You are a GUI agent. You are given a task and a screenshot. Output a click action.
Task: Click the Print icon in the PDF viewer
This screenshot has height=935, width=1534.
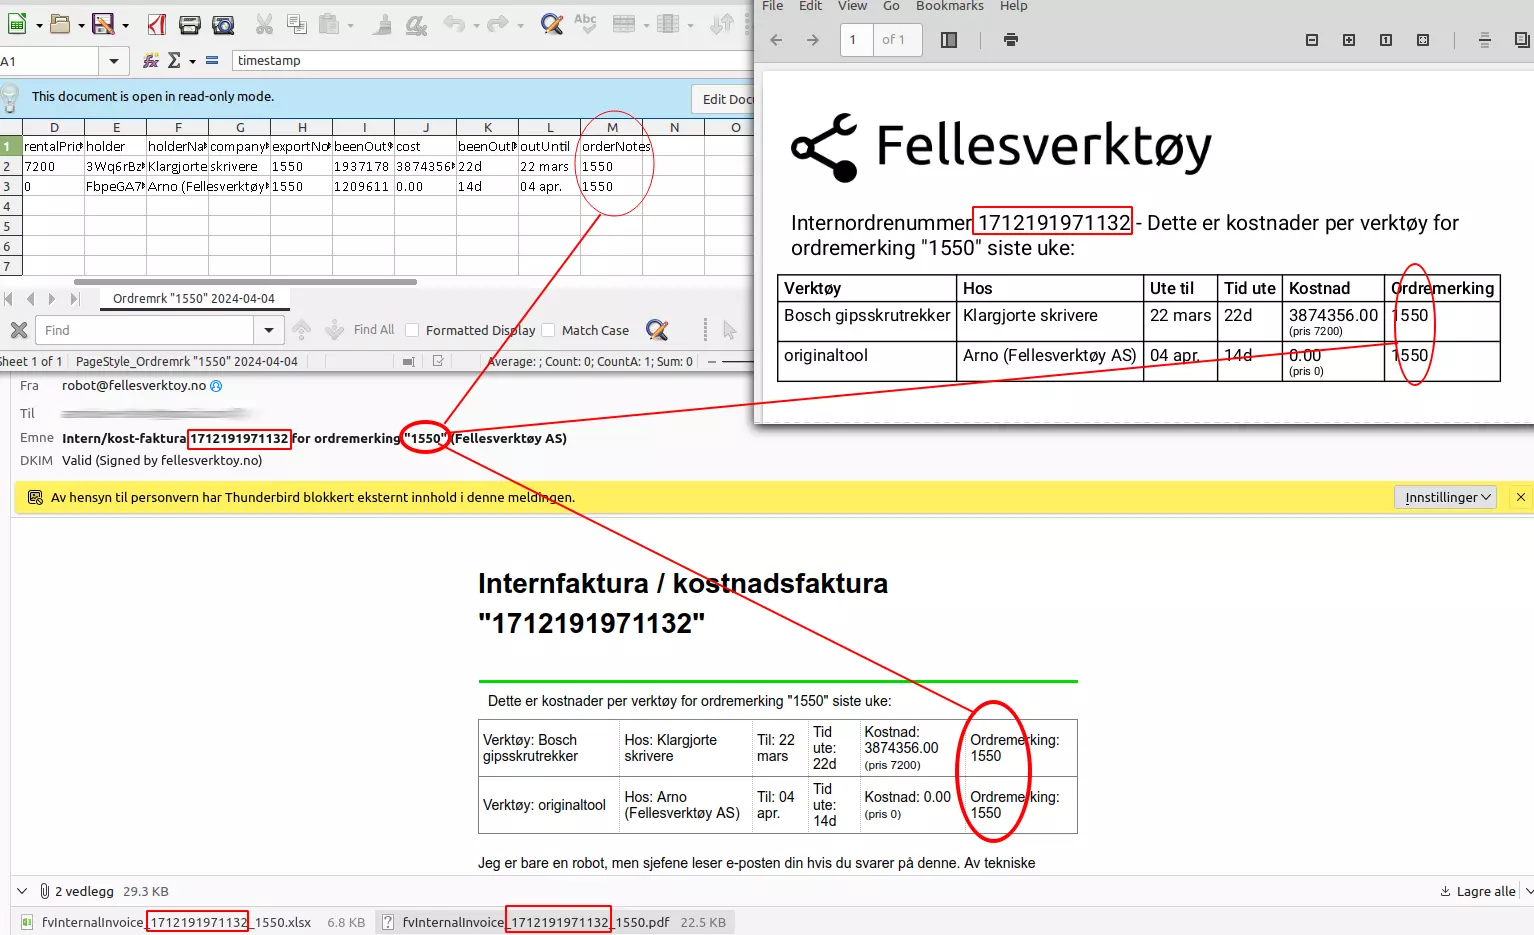tap(1009, 40)
